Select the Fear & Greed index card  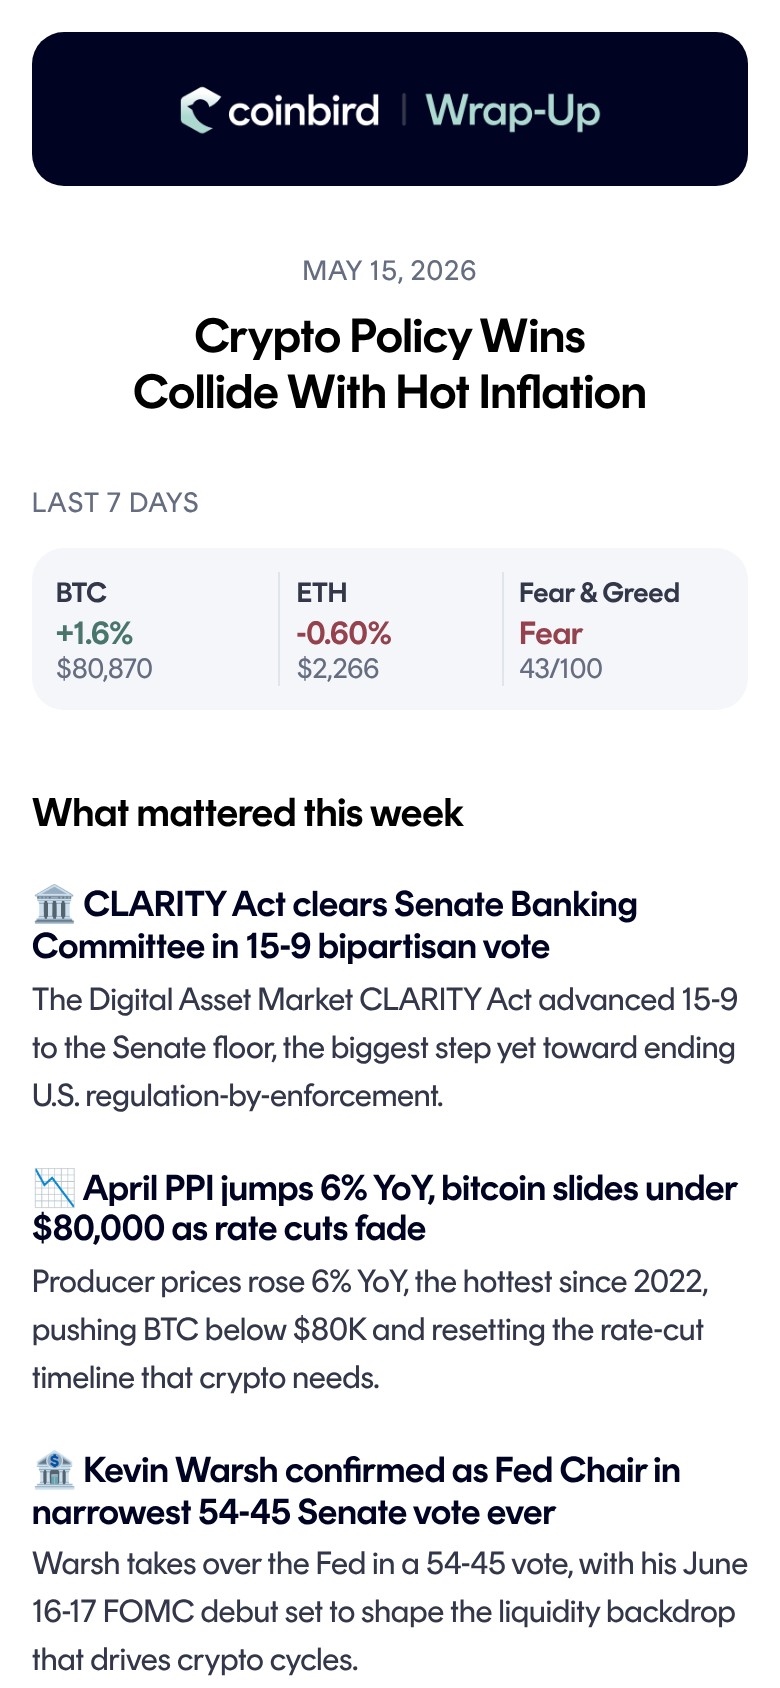point(625,629)
